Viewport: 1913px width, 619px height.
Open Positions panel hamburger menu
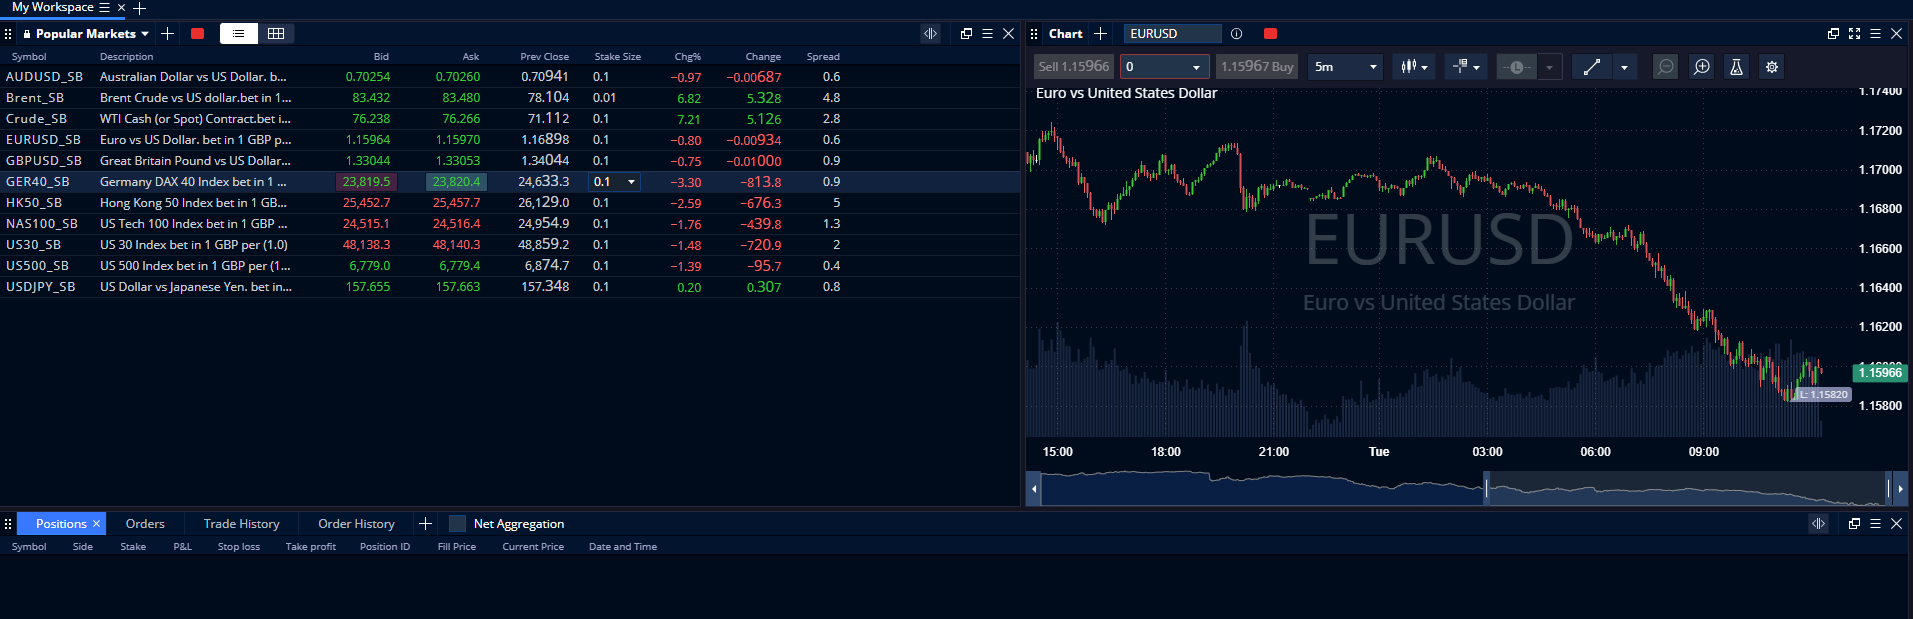[x=1875, y=524]
